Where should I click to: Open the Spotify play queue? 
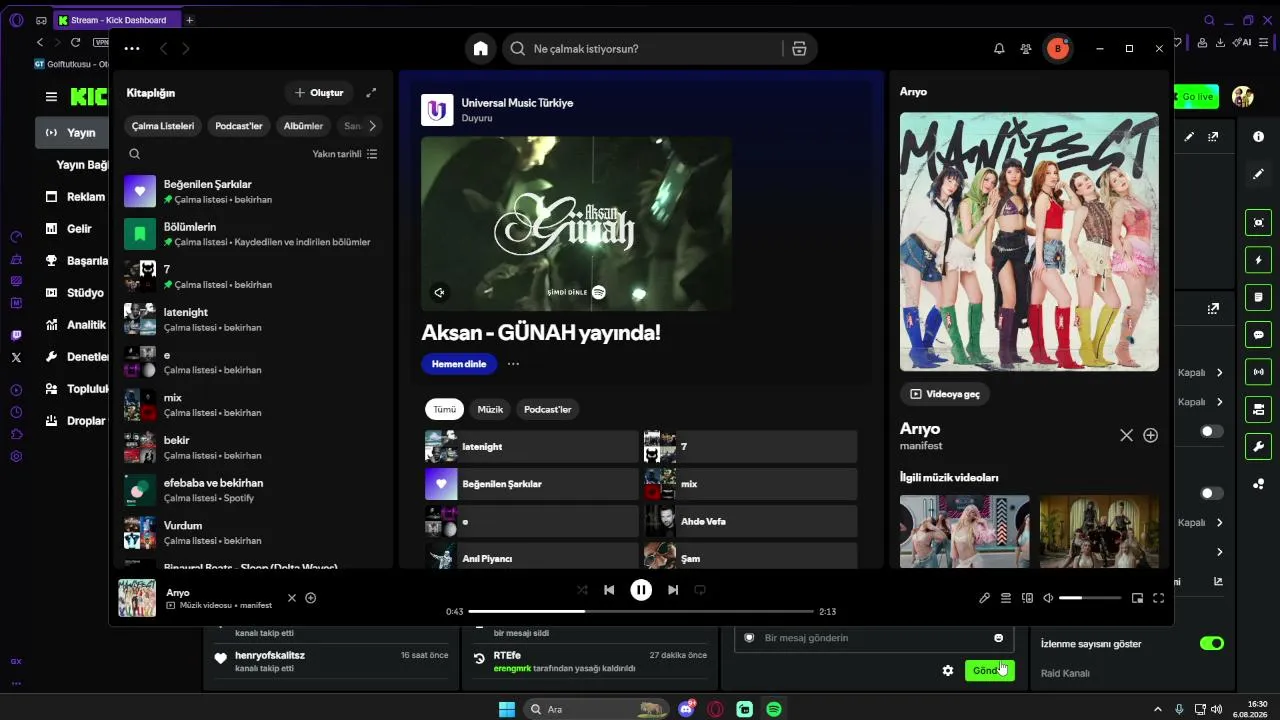tap(1006, 598)
